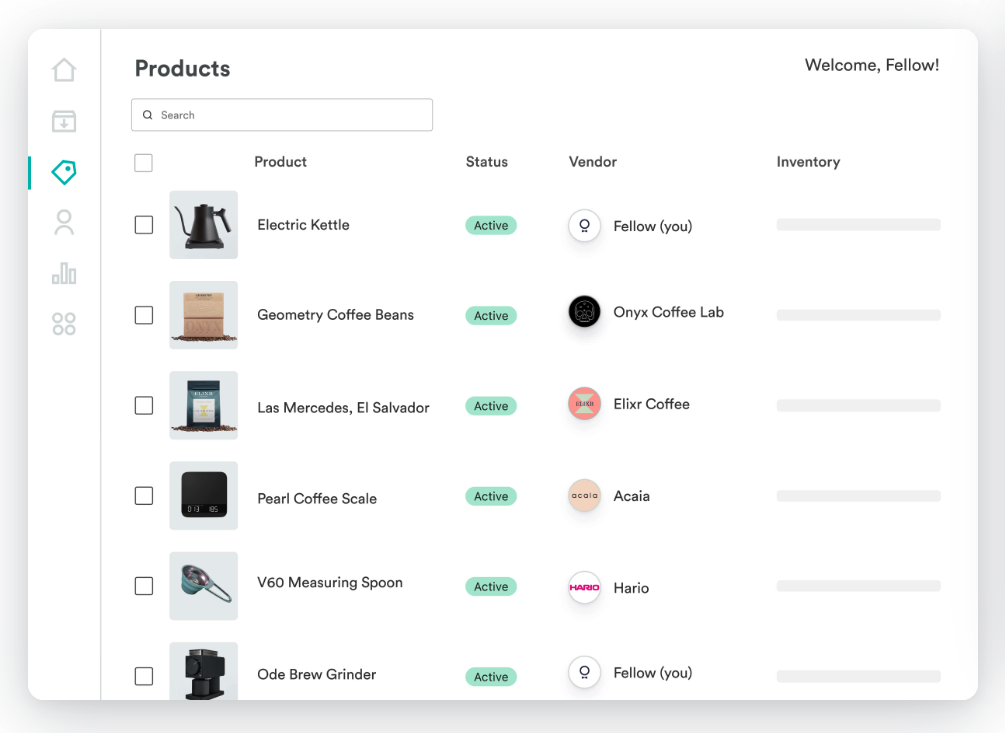Click the Welcome, Fellow! greeting
Image resolution: width=1005 pixels, height=733 pixels.
pos(872,65)
